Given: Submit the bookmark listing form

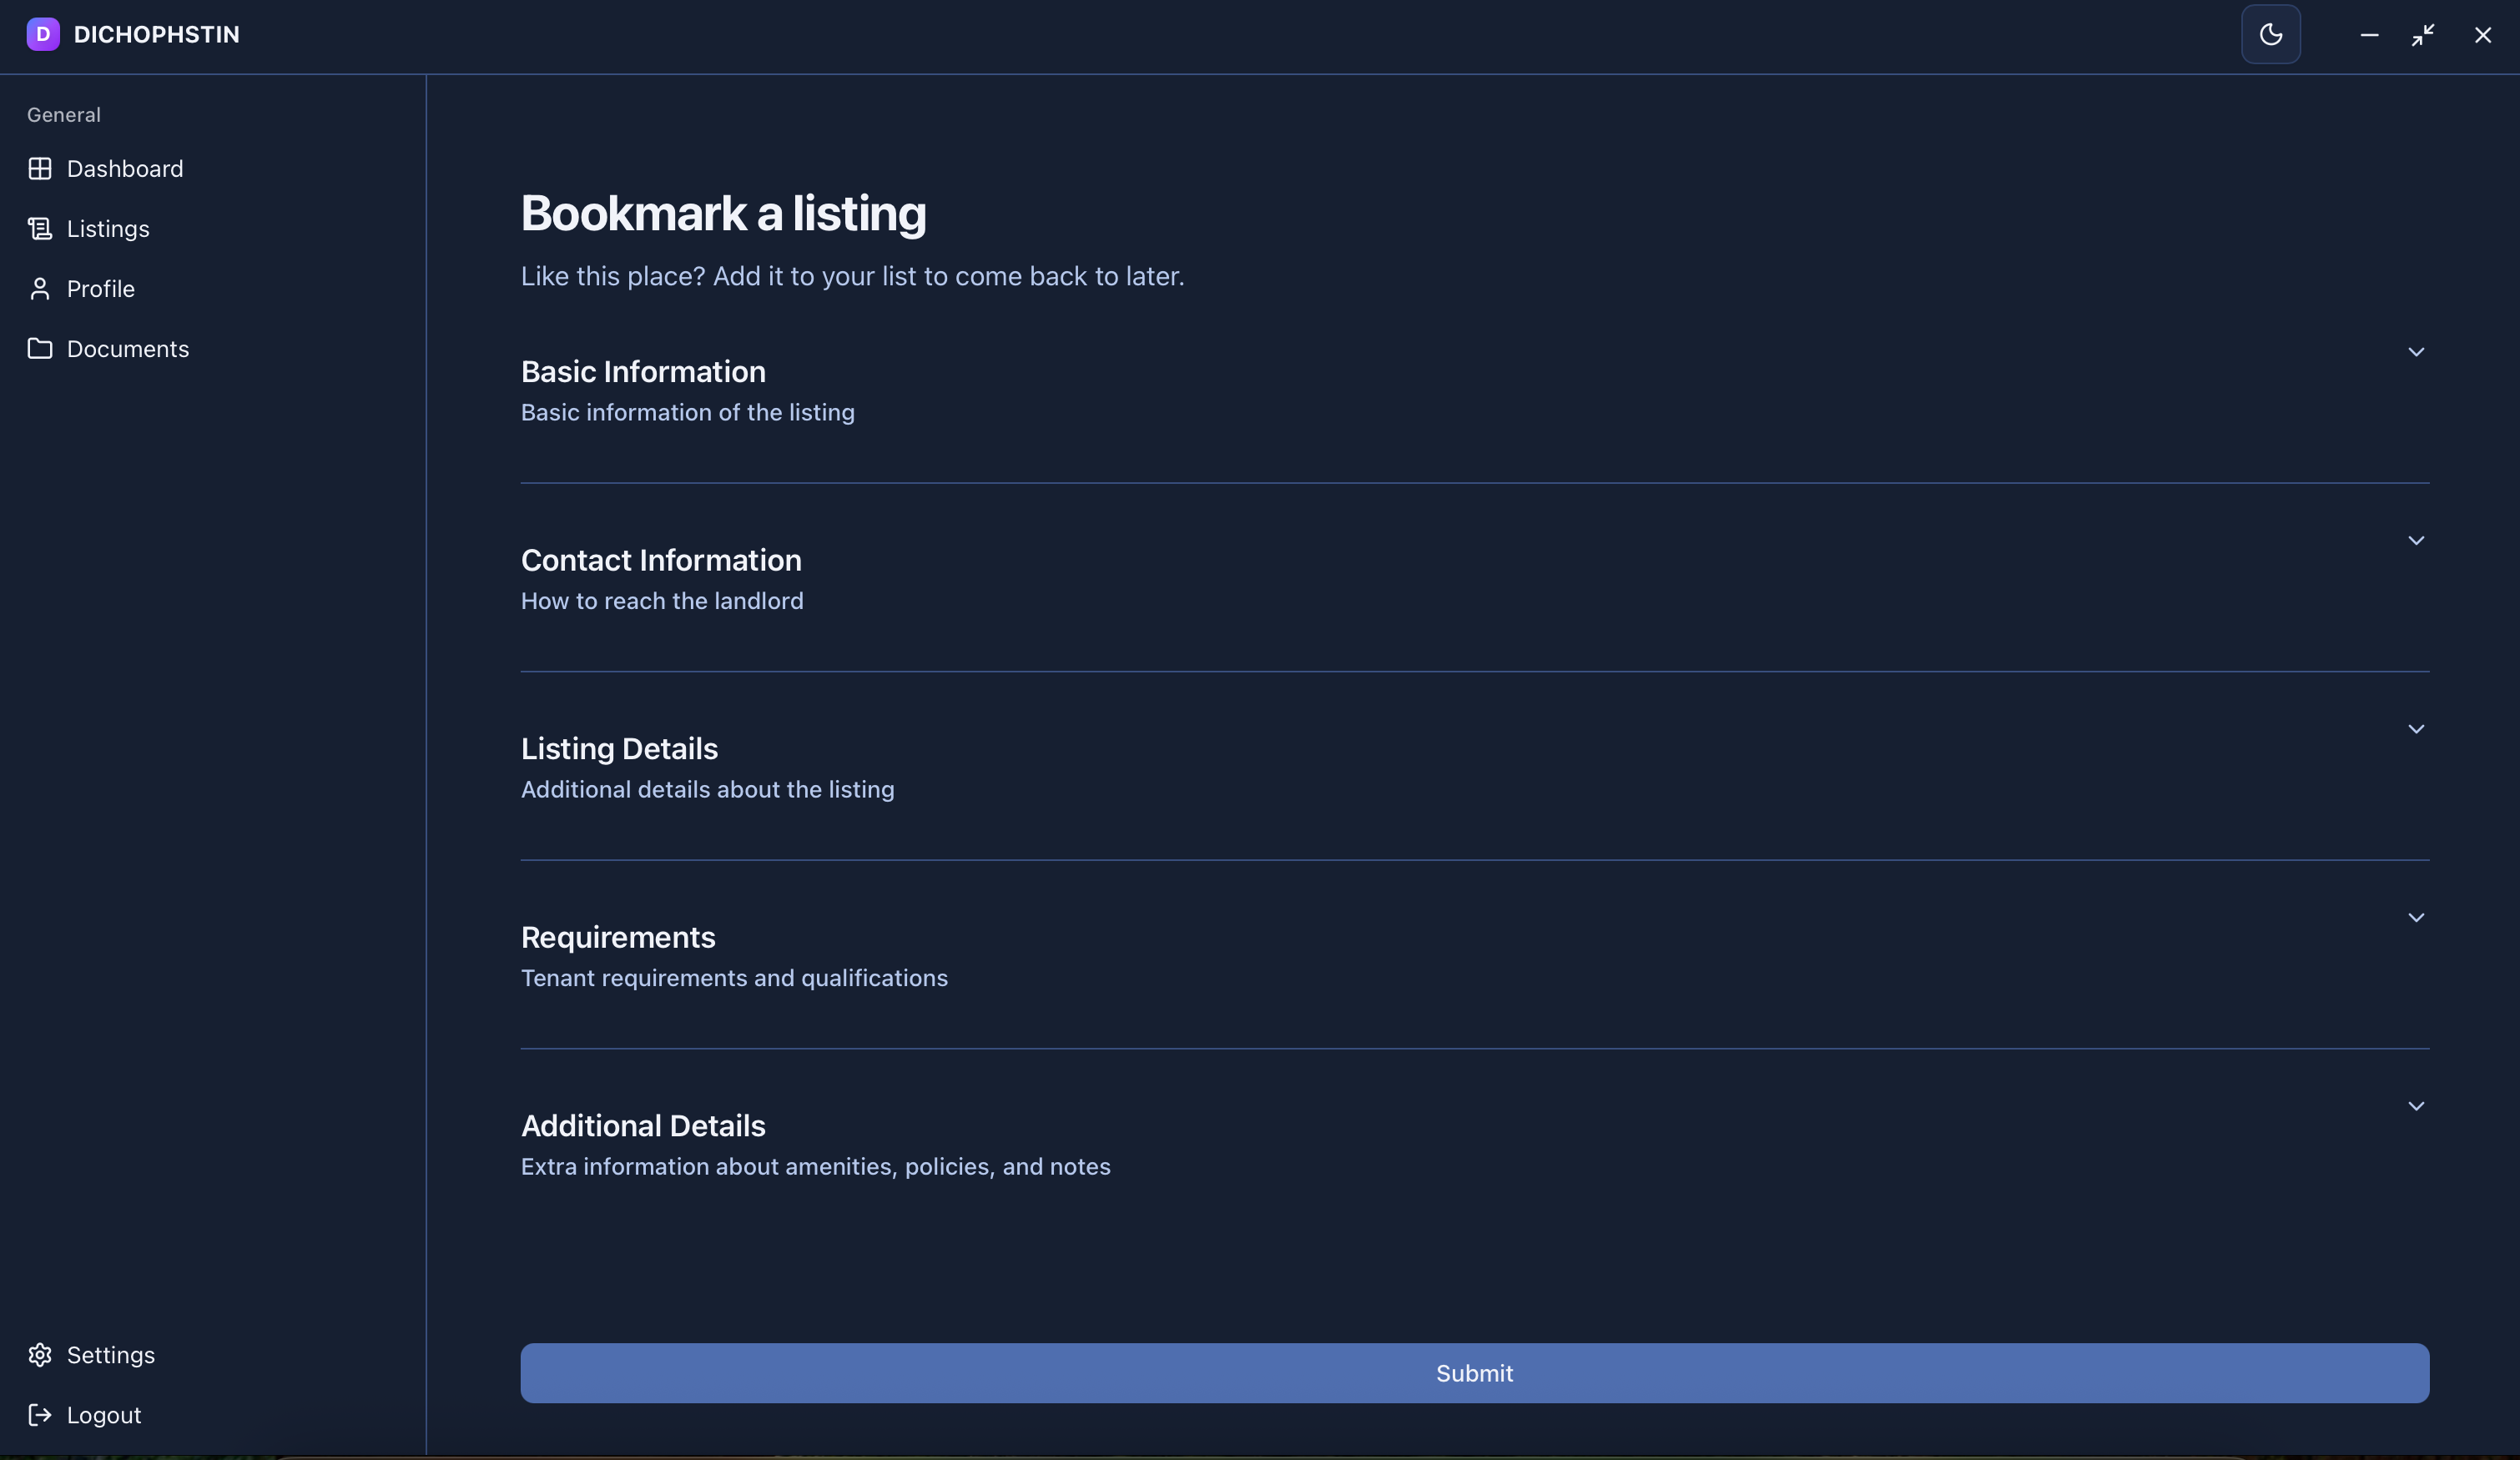Looking at the screenshot, I should 1474,1373.
